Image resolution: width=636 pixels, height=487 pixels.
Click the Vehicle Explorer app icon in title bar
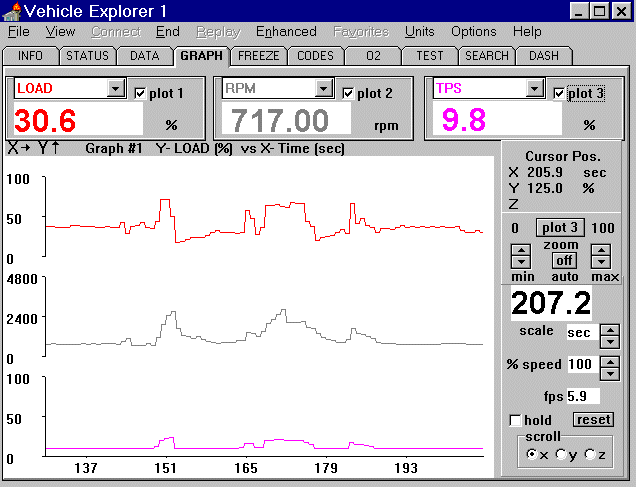[11, 11]
